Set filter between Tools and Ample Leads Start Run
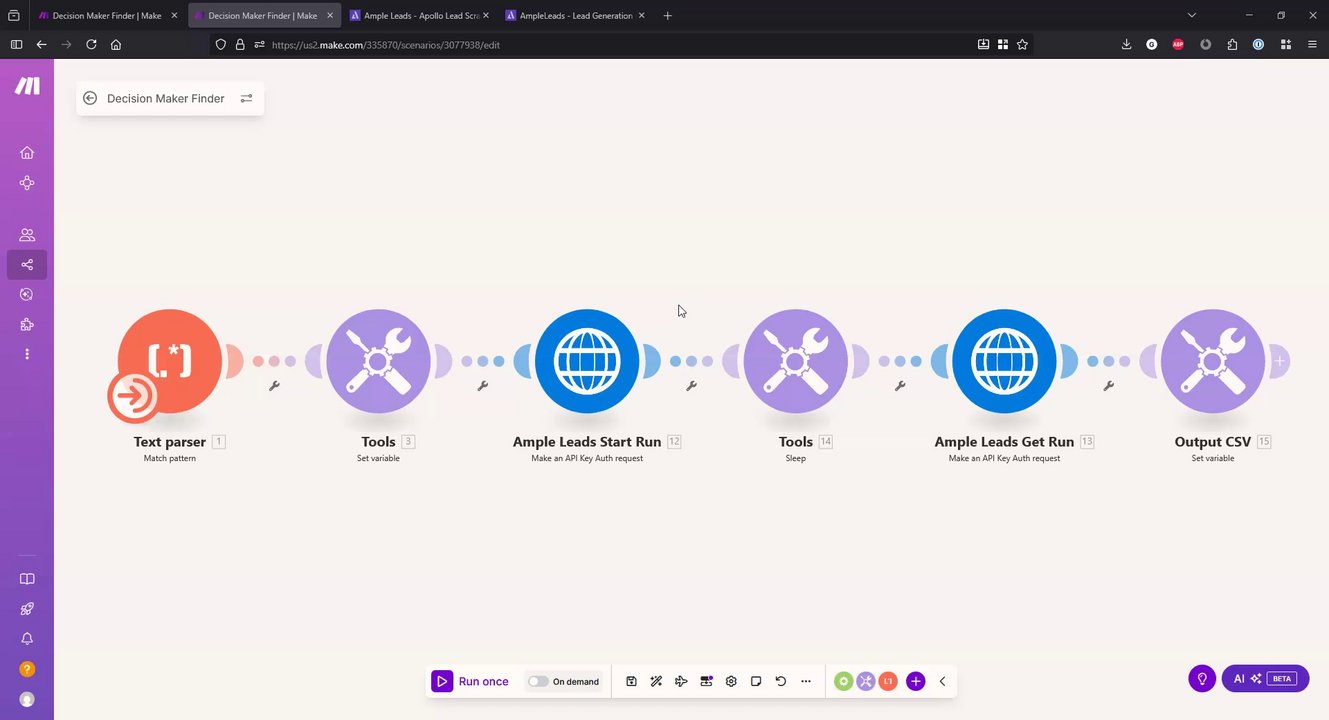The width and height of the screenshot is (1329, 720). [483, 385]
